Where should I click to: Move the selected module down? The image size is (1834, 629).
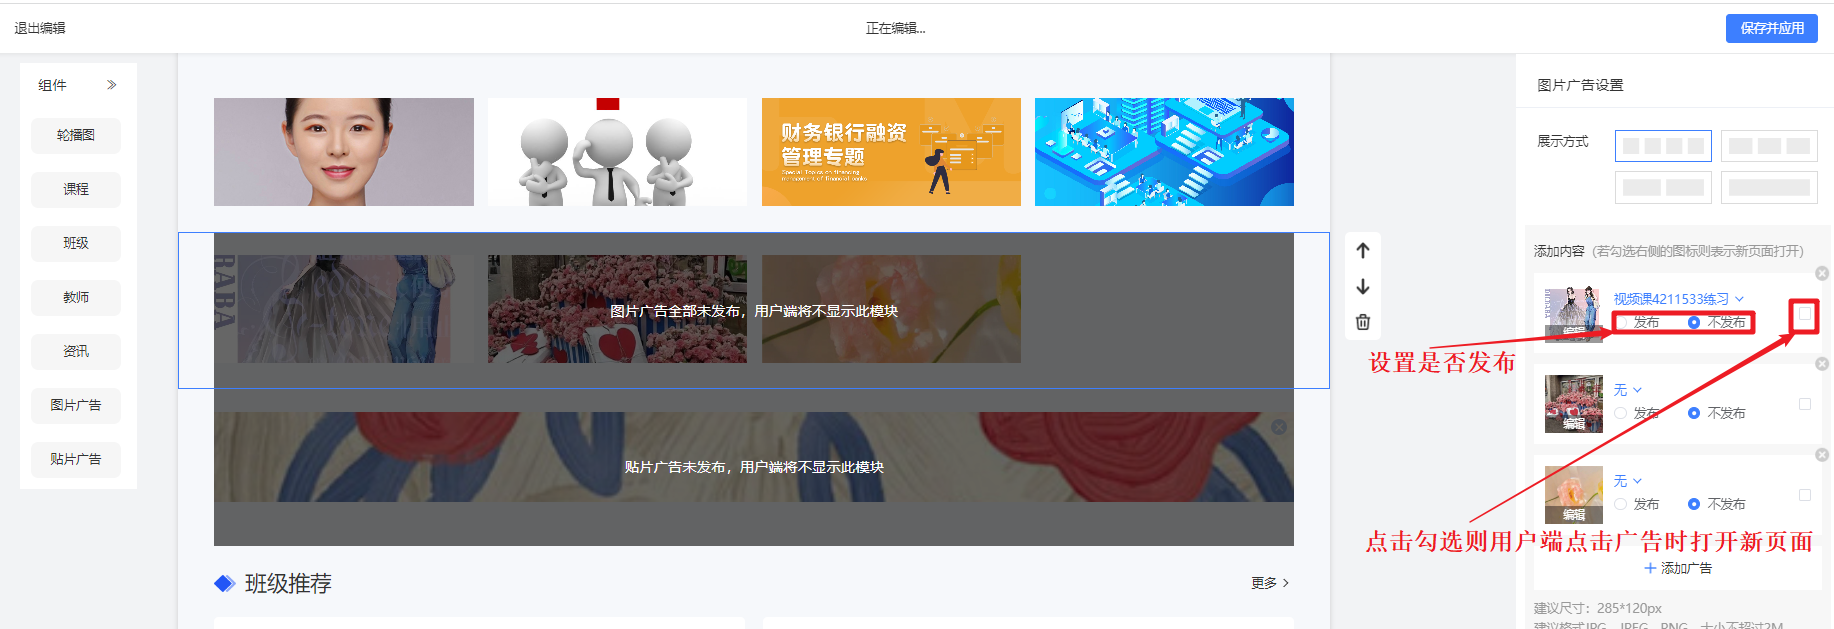pos(1362,286)
